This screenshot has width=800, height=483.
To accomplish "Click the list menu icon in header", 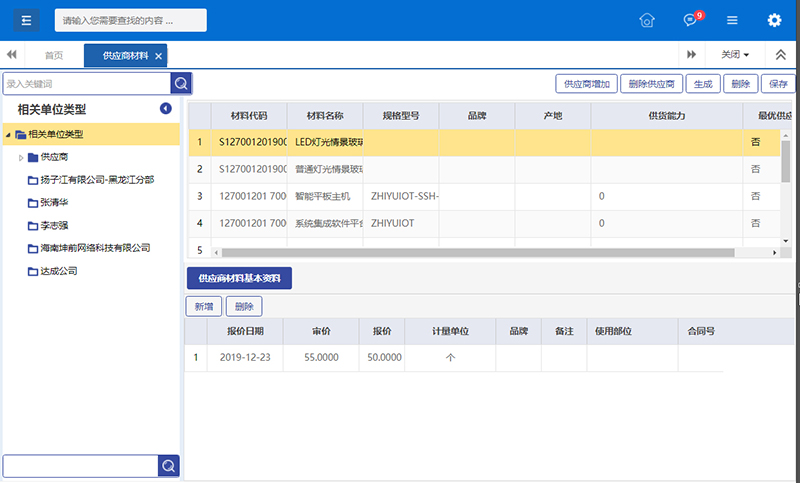I will (732, 20).
